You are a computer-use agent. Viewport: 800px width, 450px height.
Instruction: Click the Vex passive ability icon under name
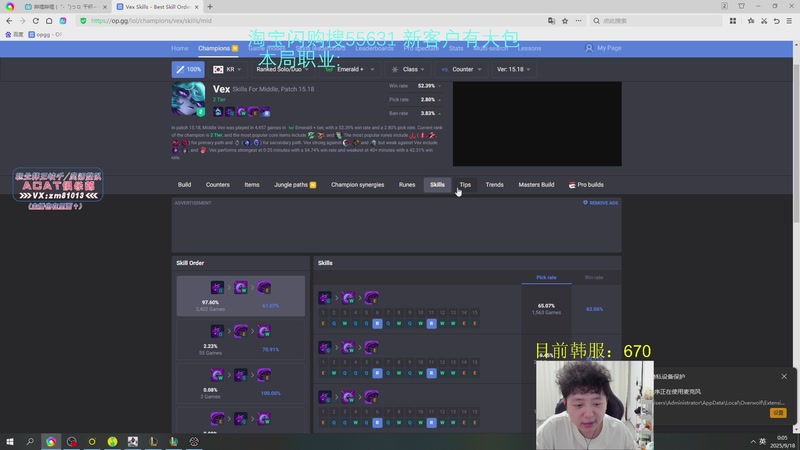pyautogui.click(x=218, y=112)
